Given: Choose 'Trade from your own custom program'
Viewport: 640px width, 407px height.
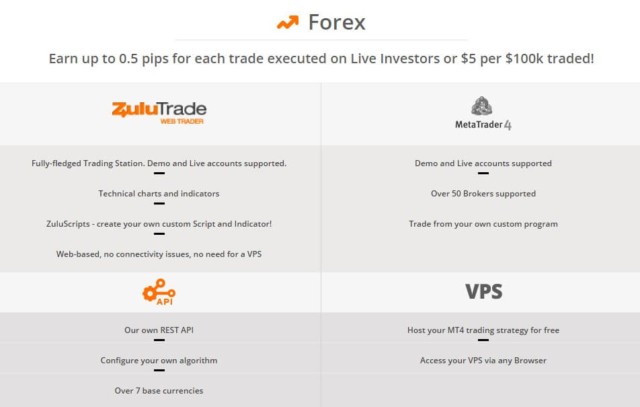Looking at the screenshot, I should tap(483, 224).
